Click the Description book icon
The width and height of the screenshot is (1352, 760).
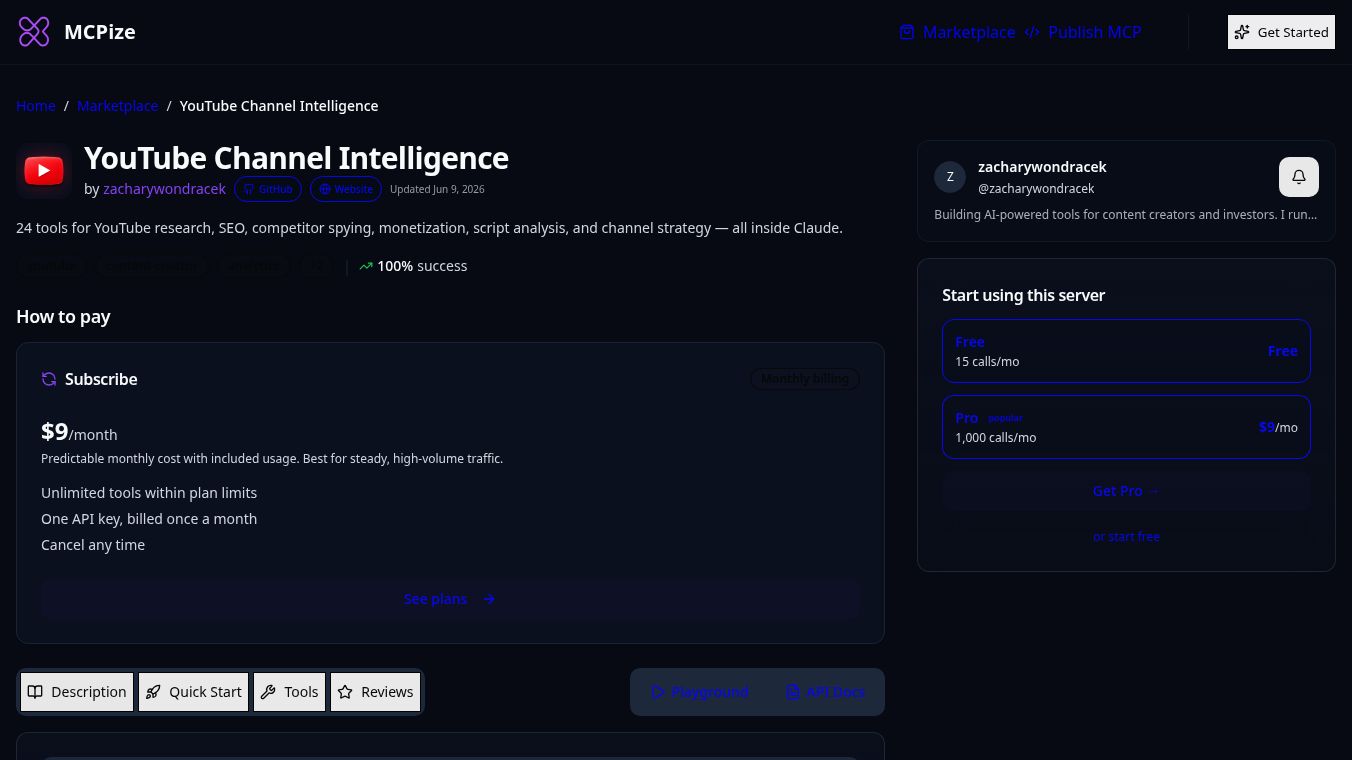(35, 692)
